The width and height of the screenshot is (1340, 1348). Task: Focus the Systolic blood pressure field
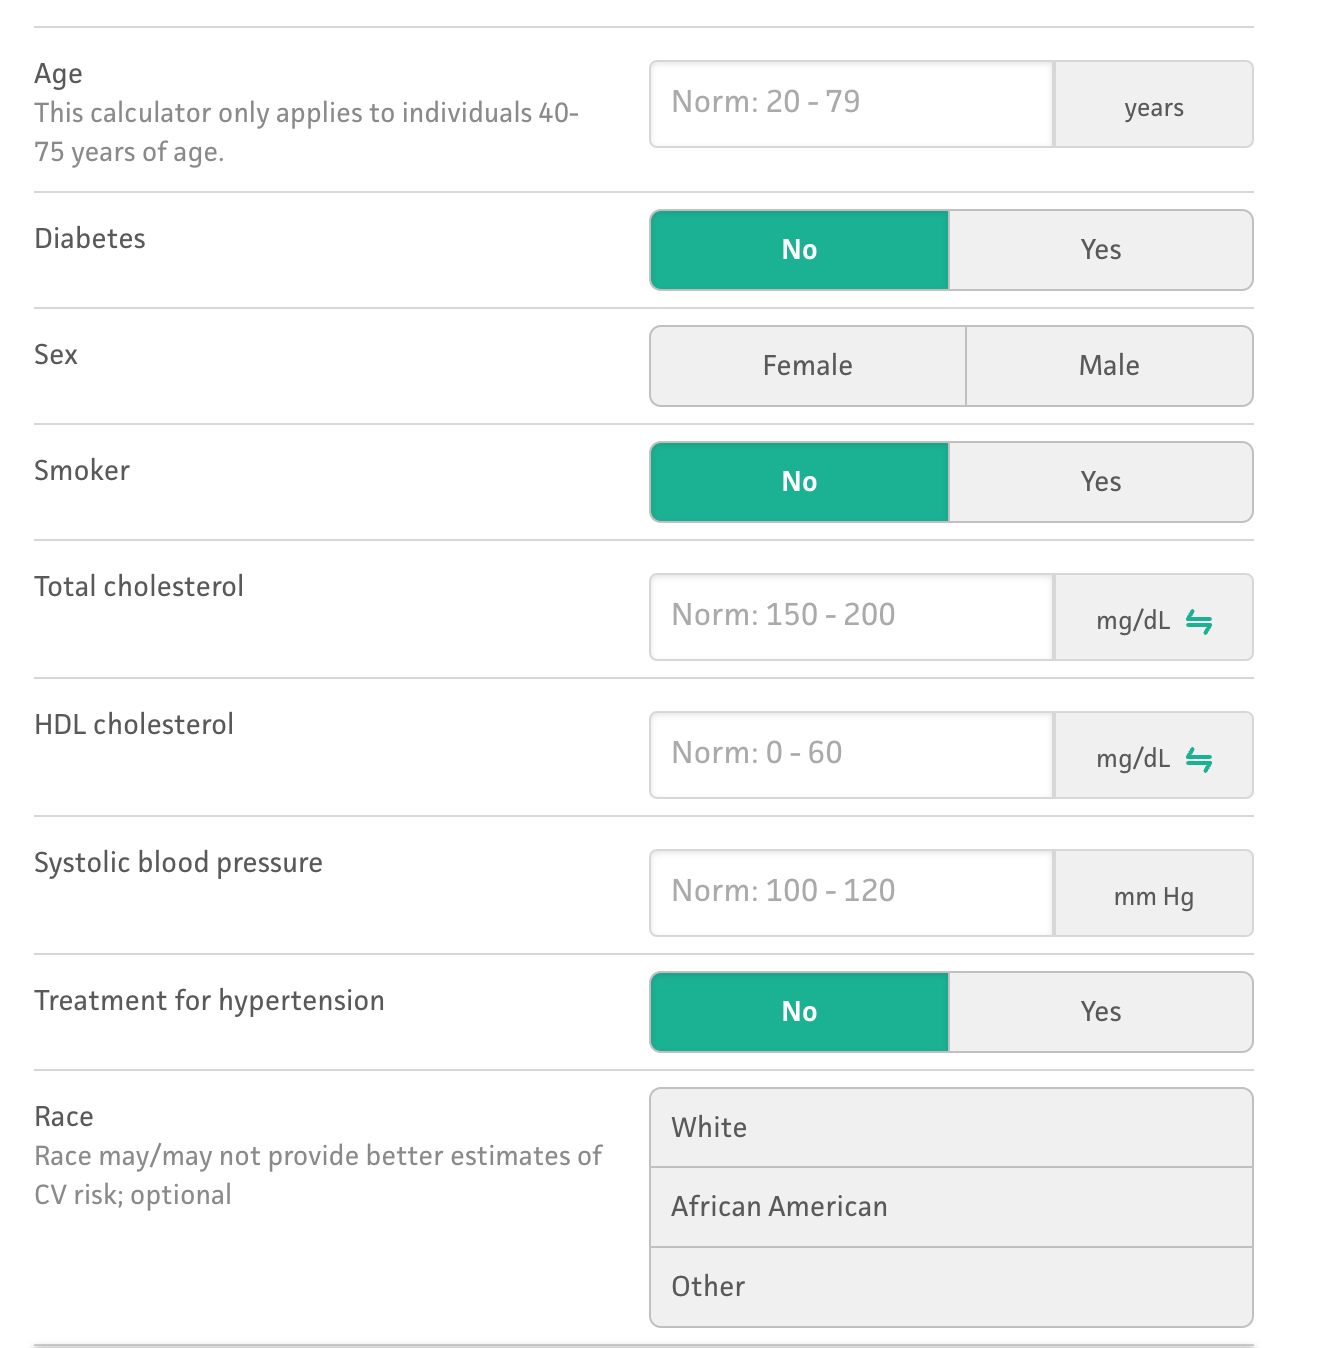coord(852,893)
